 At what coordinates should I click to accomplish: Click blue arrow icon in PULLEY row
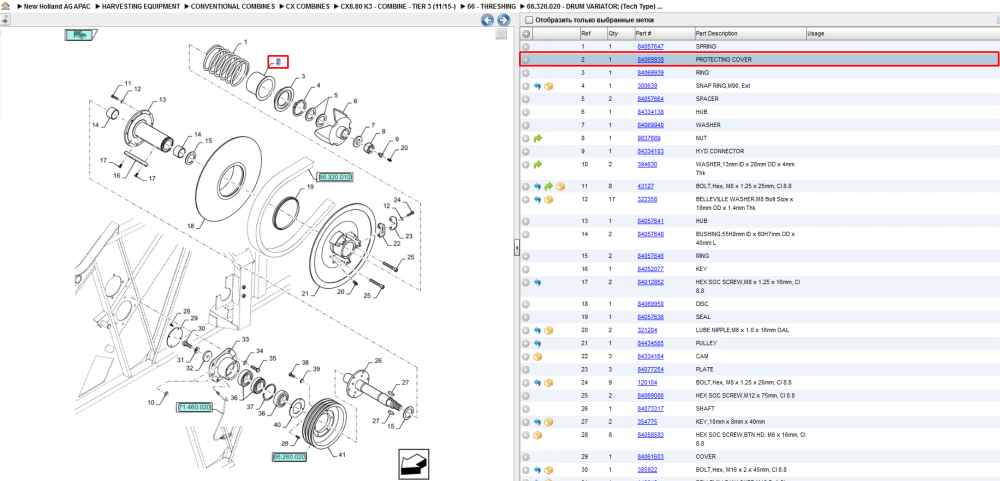coord(538,343)
